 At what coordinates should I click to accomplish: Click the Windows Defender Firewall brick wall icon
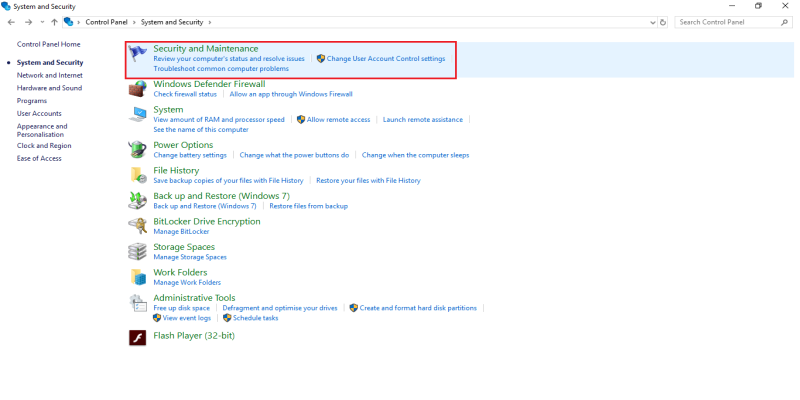tap(137, 89)
